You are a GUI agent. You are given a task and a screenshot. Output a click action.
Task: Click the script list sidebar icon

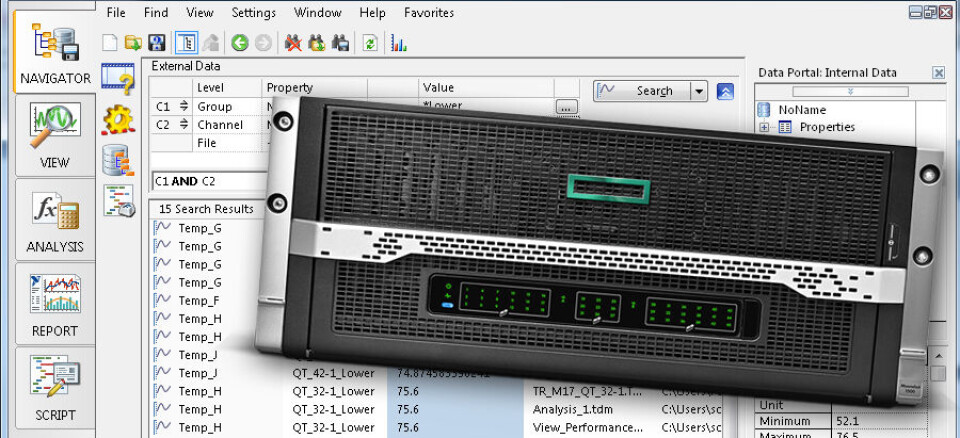tap(119, 201)
